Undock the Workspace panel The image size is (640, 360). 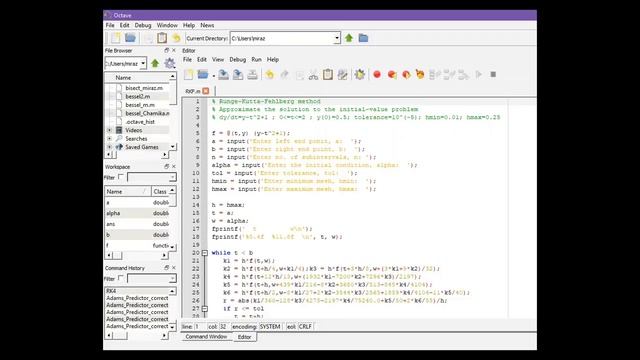click(167, 167)
